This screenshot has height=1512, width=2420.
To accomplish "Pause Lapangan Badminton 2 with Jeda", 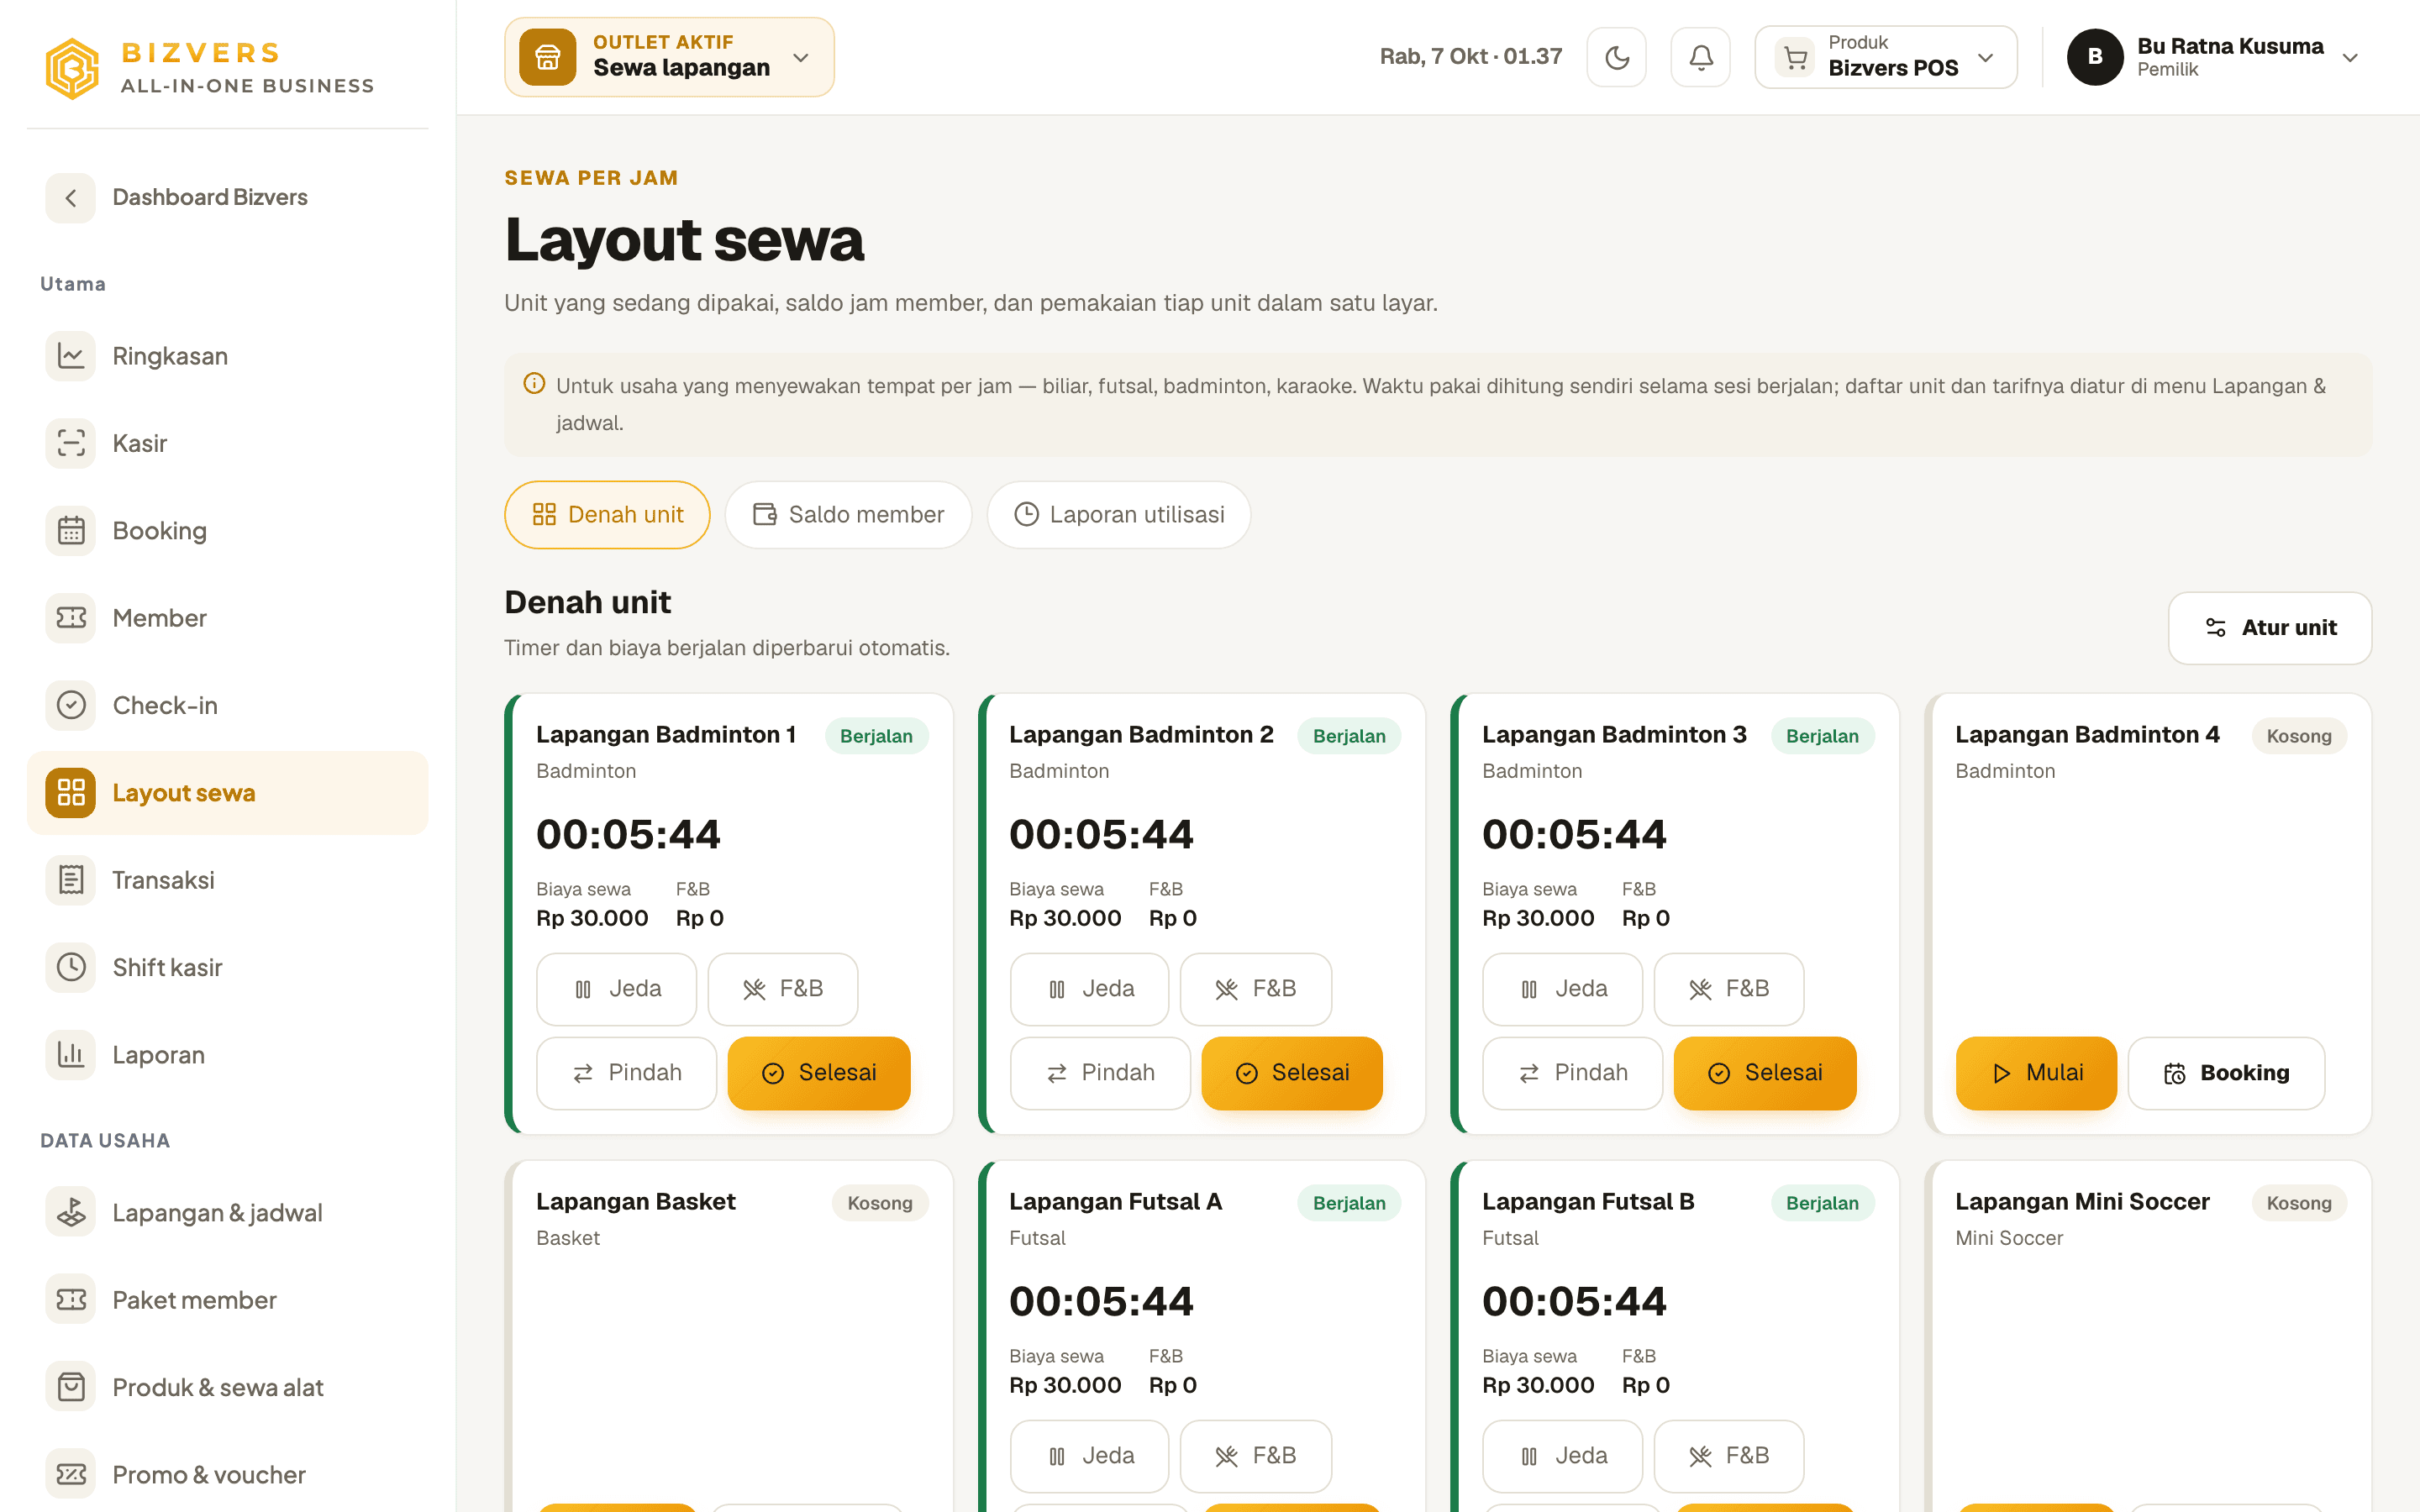I will point(1089,989).
